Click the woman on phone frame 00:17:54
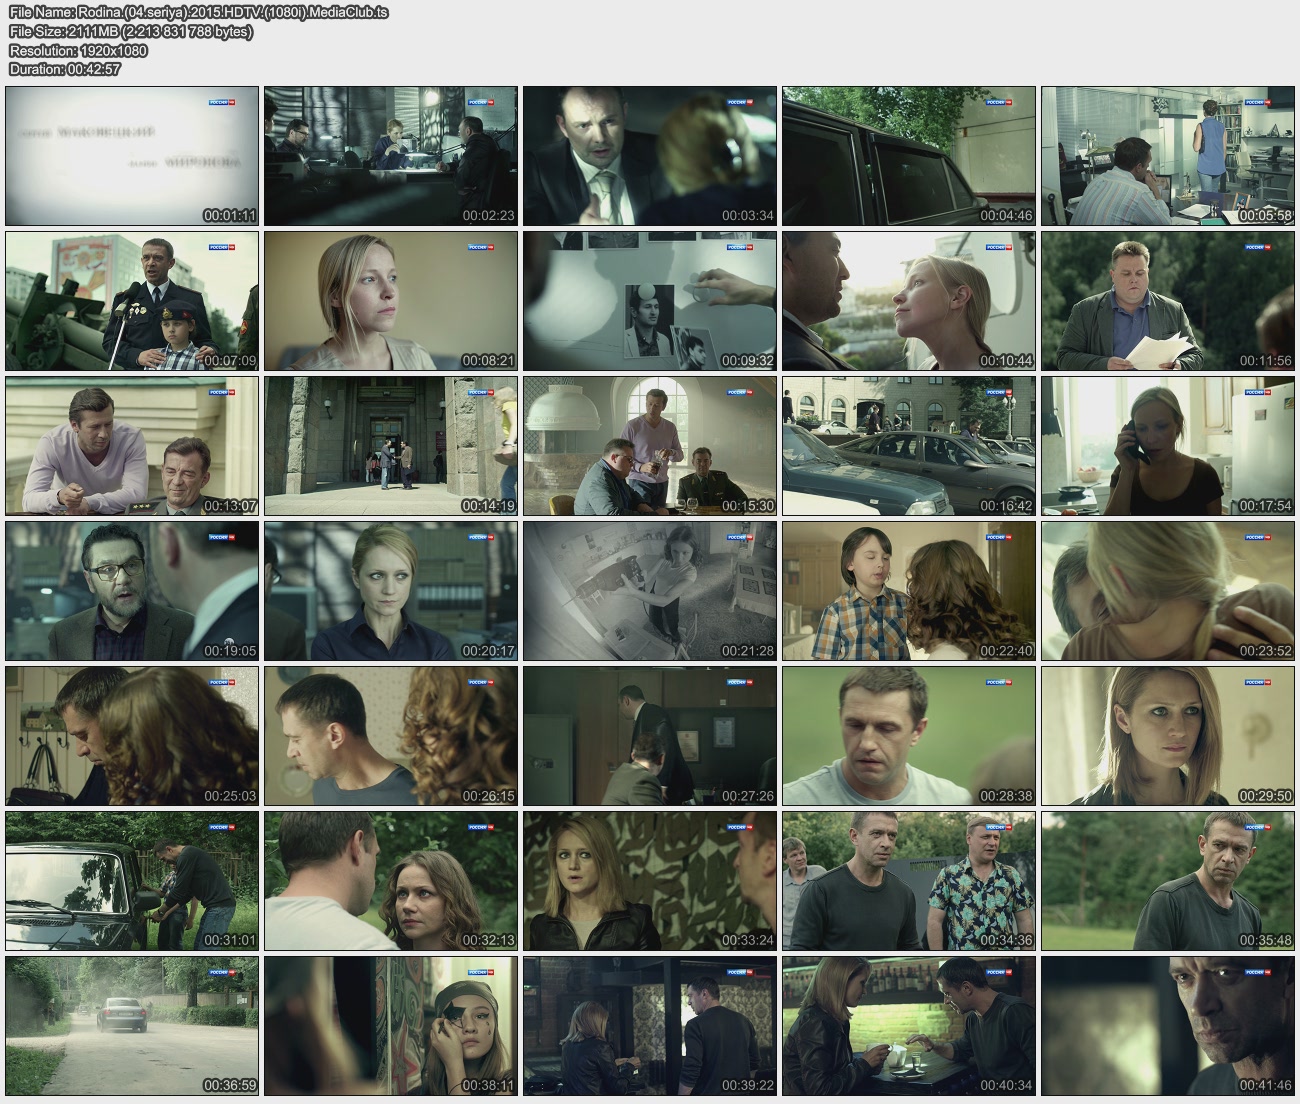This screenshot has height=1104, width=1300. click(1167, 446)
